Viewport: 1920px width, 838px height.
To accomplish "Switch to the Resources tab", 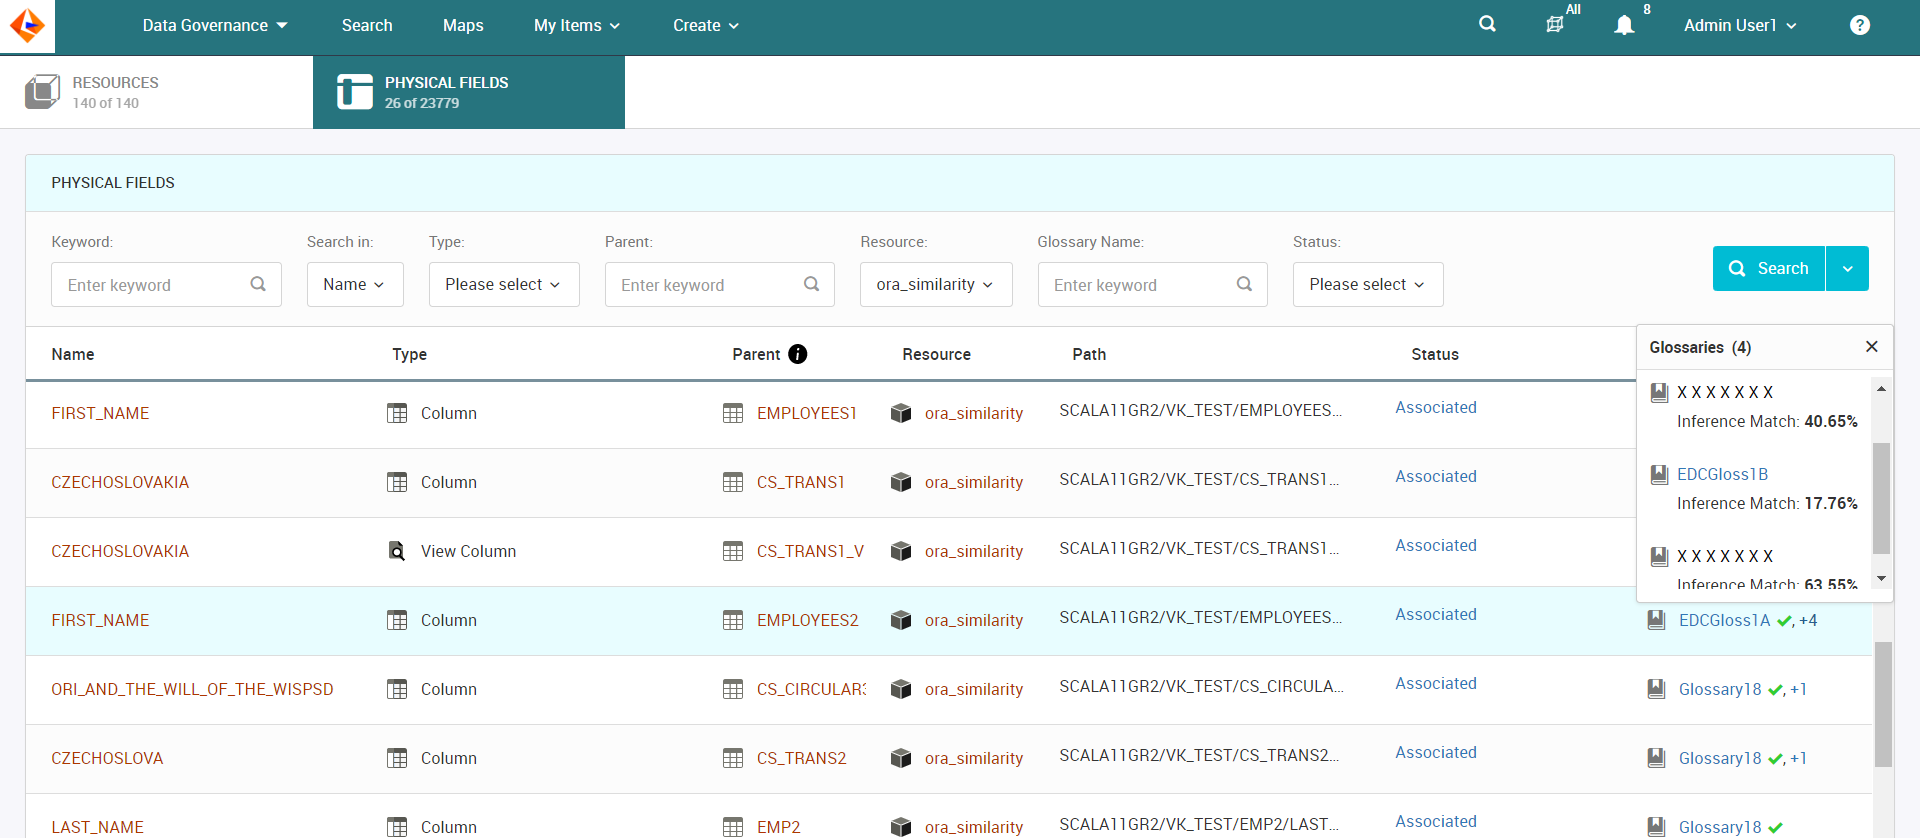I will coord(156,92).
